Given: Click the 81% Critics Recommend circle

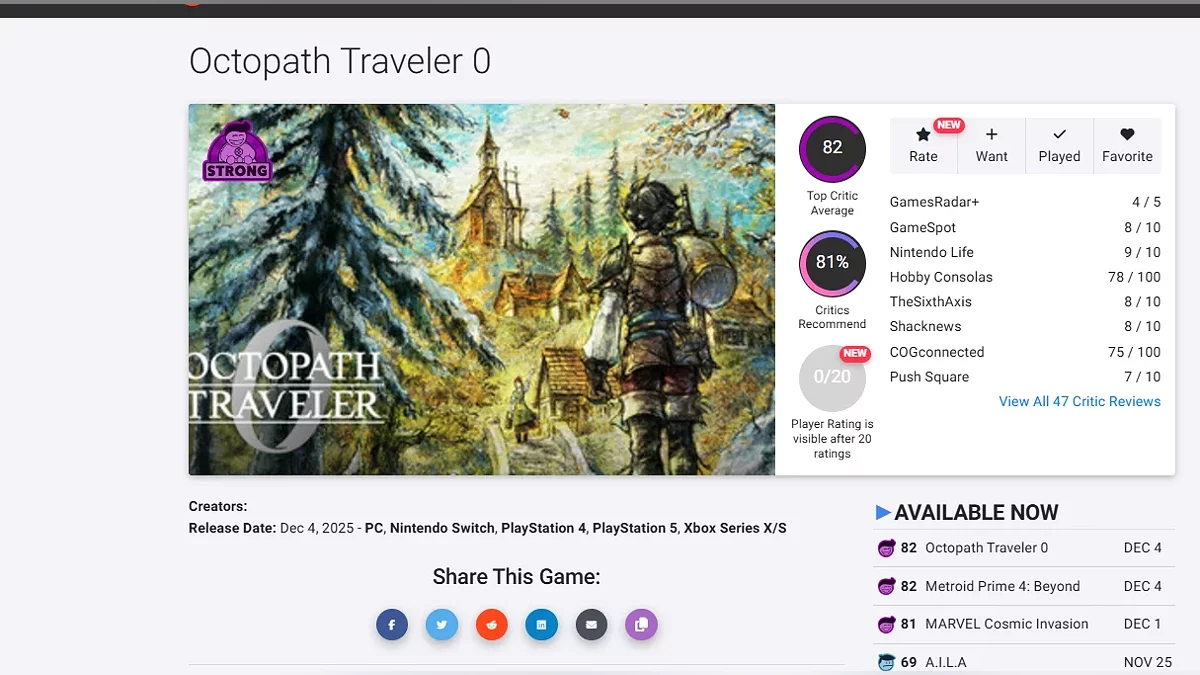Looking at the screenshot, I should point(832,263).
